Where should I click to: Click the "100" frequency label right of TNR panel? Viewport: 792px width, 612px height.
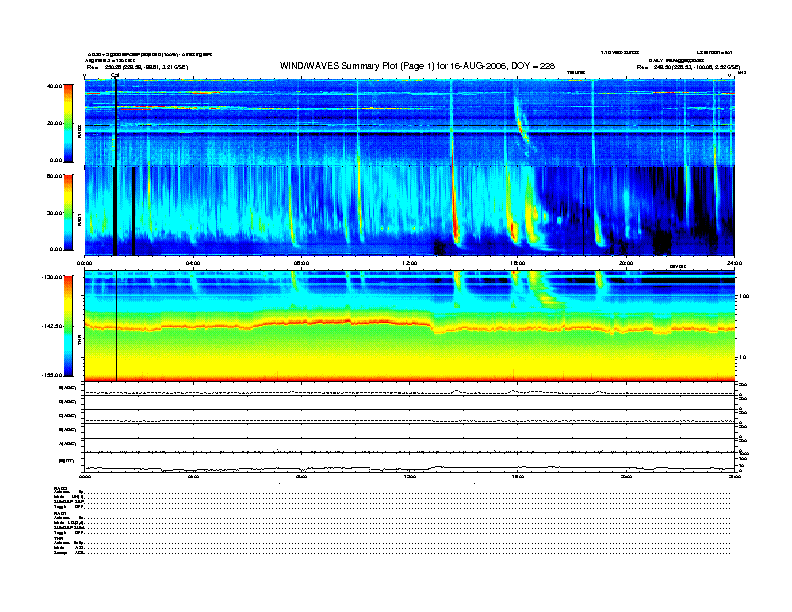coord(744,296)
